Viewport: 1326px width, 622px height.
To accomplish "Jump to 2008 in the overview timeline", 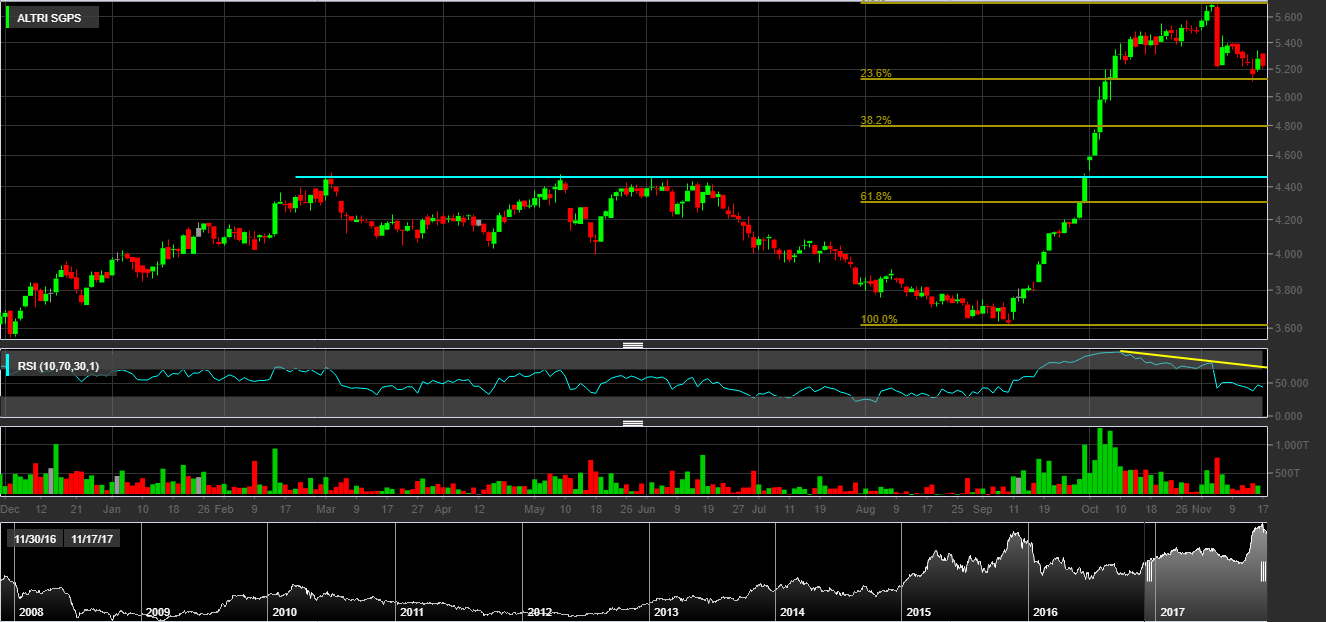I will (31, 610).
